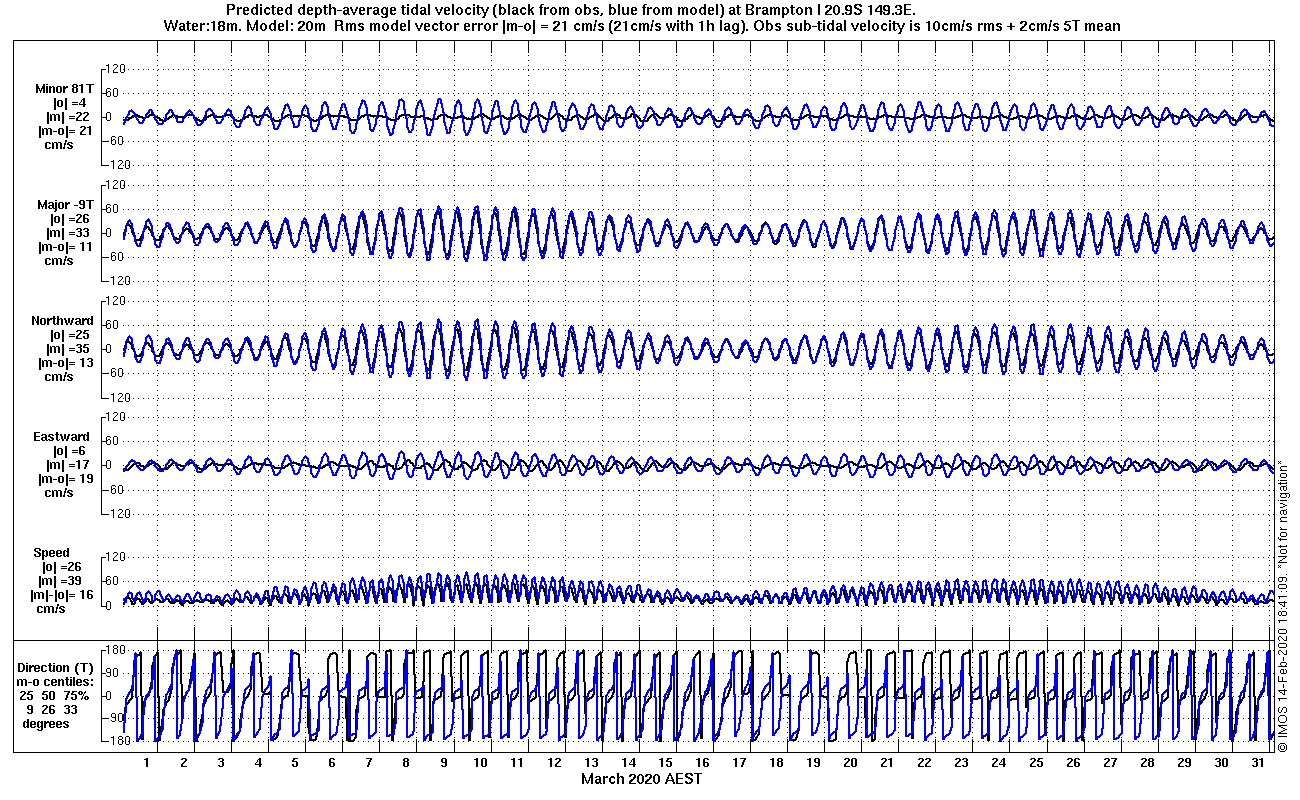1300x800 pixels.
Task: Click the 'degrees' unit label
Action: pos(46,723)
